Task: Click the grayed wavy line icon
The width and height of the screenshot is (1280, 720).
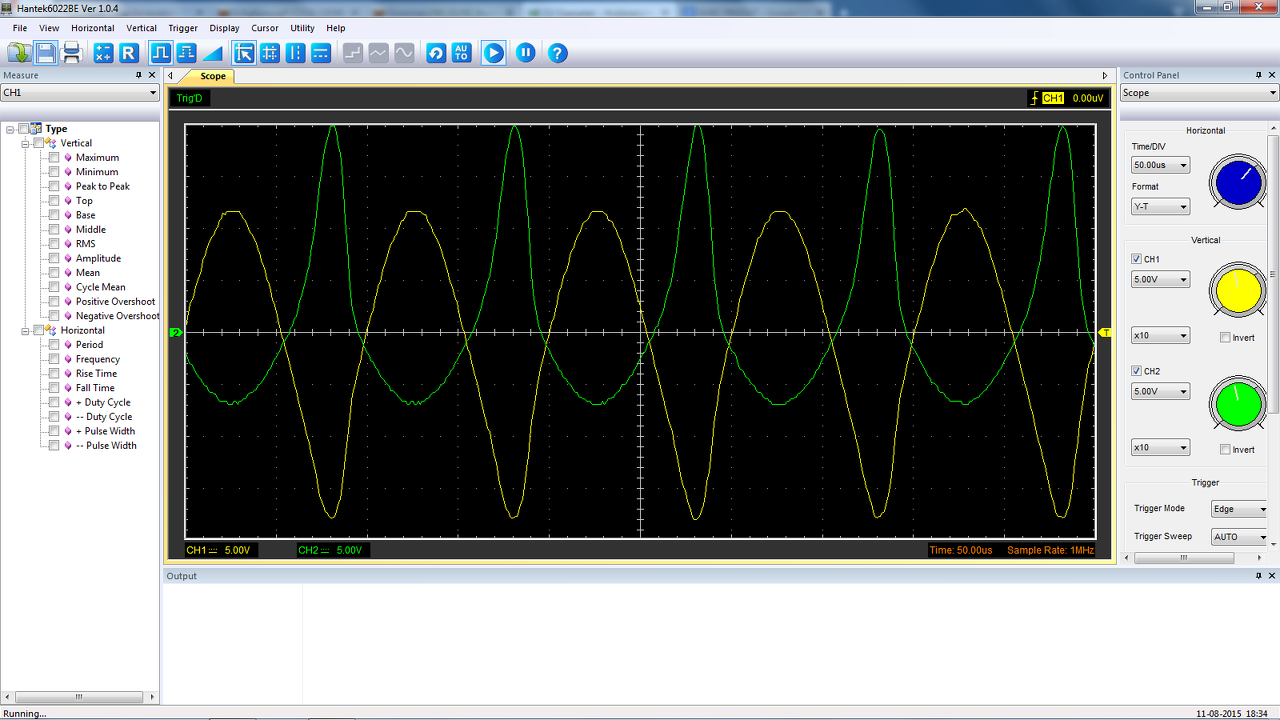Action: (x=379, y=53)
